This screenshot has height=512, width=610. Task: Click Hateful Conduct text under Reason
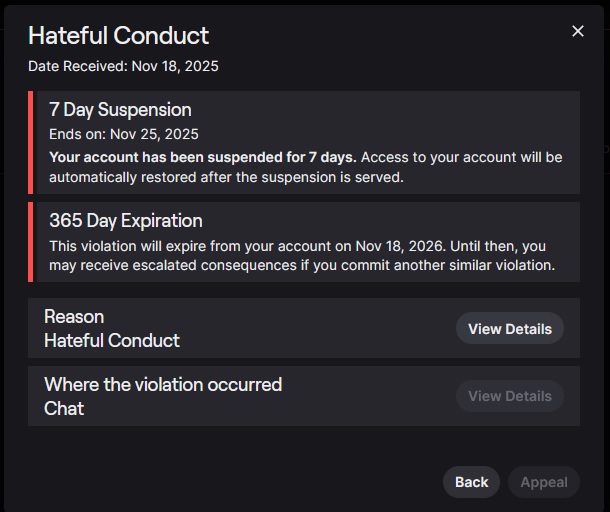point(112,341)
